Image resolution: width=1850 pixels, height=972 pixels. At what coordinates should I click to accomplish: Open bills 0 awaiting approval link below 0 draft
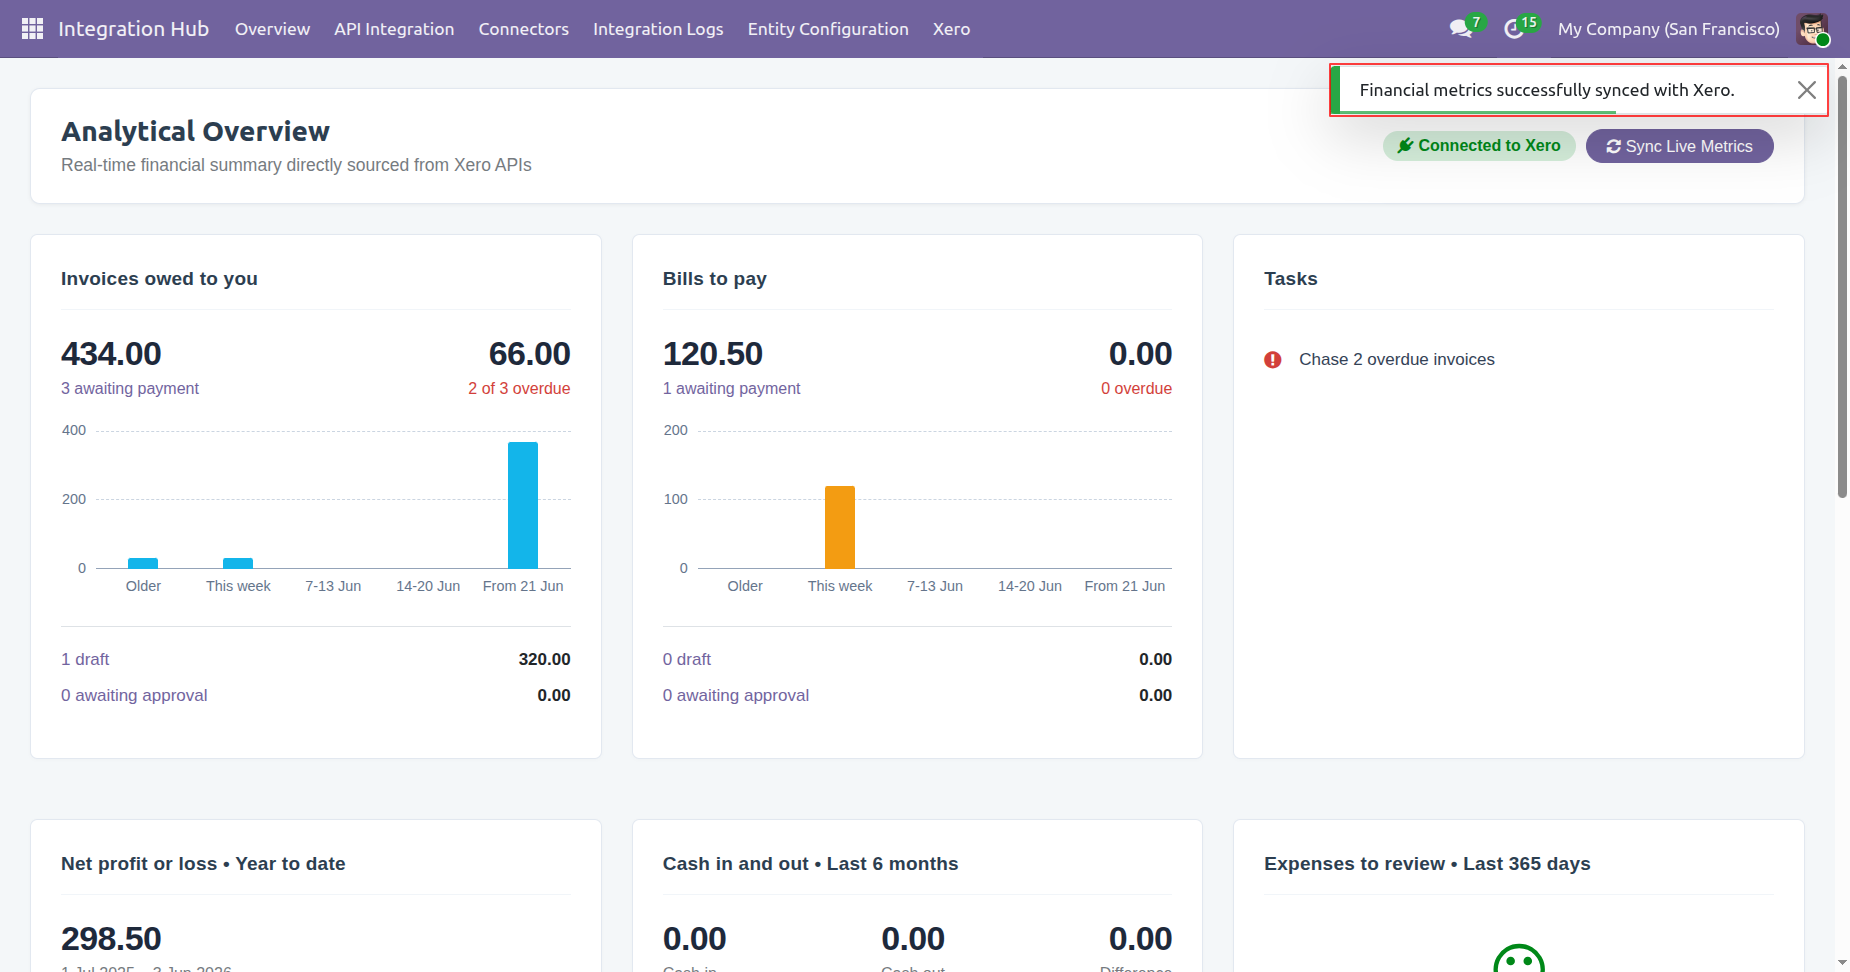coord(736,695)
